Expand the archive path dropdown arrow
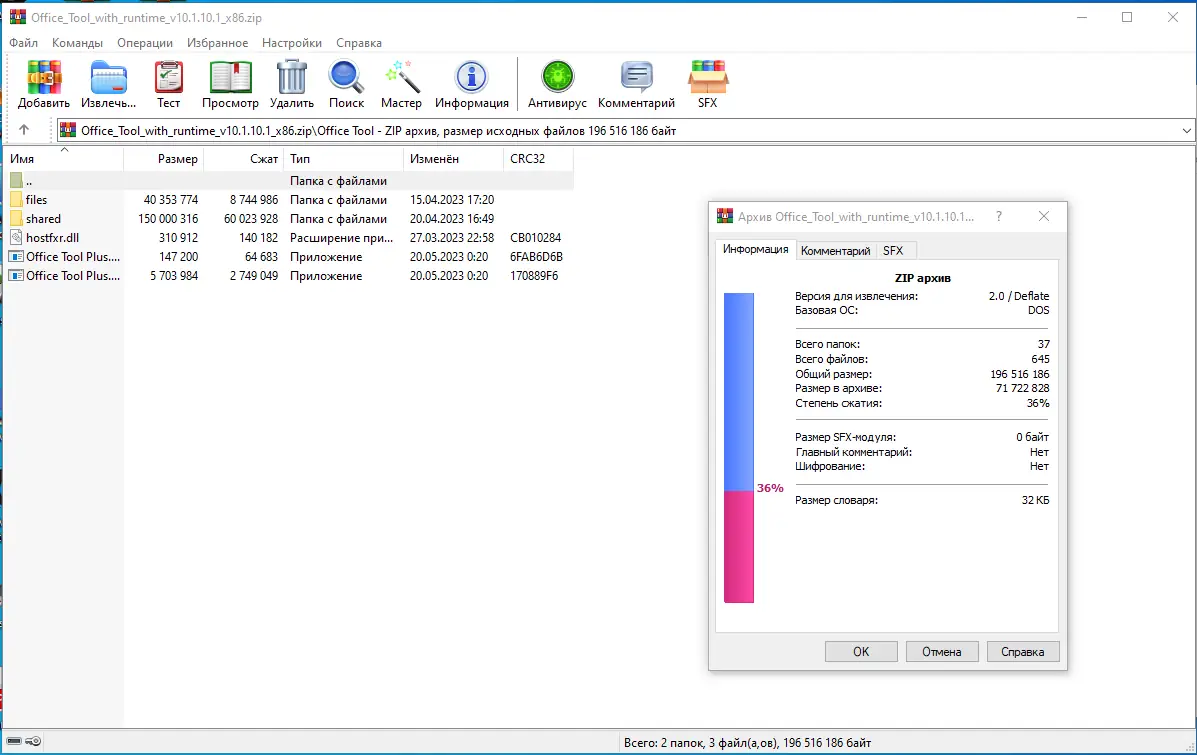 (x=1186, y=130)
